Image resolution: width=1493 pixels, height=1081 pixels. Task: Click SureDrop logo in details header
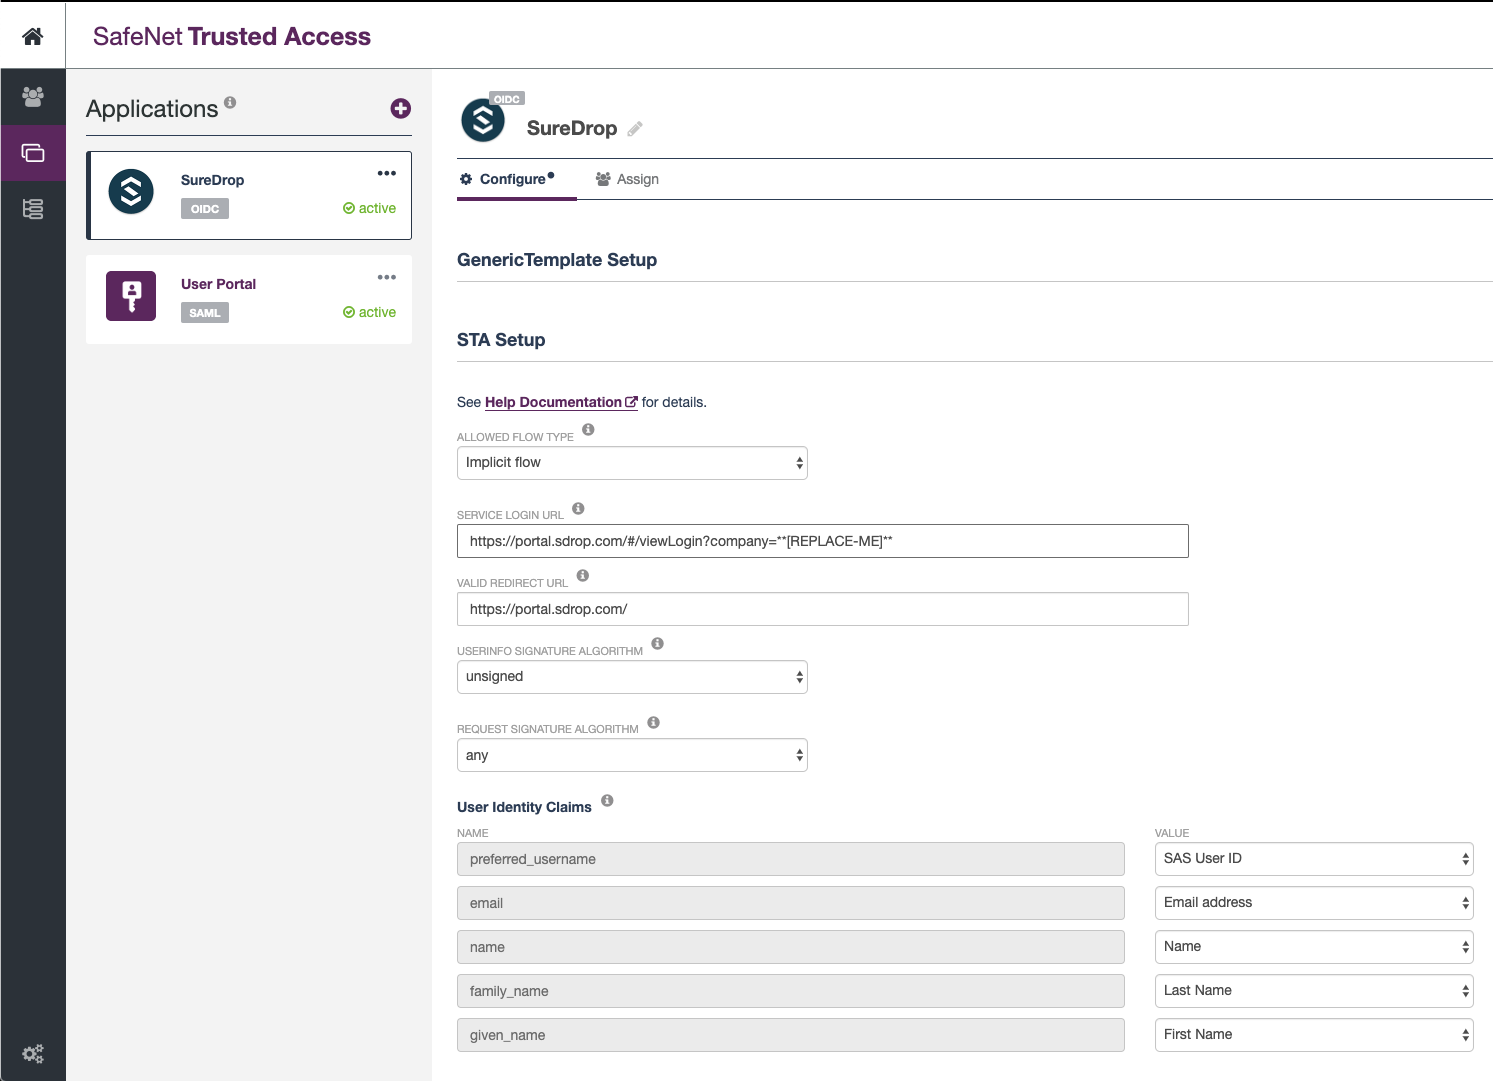coord(483,120)
